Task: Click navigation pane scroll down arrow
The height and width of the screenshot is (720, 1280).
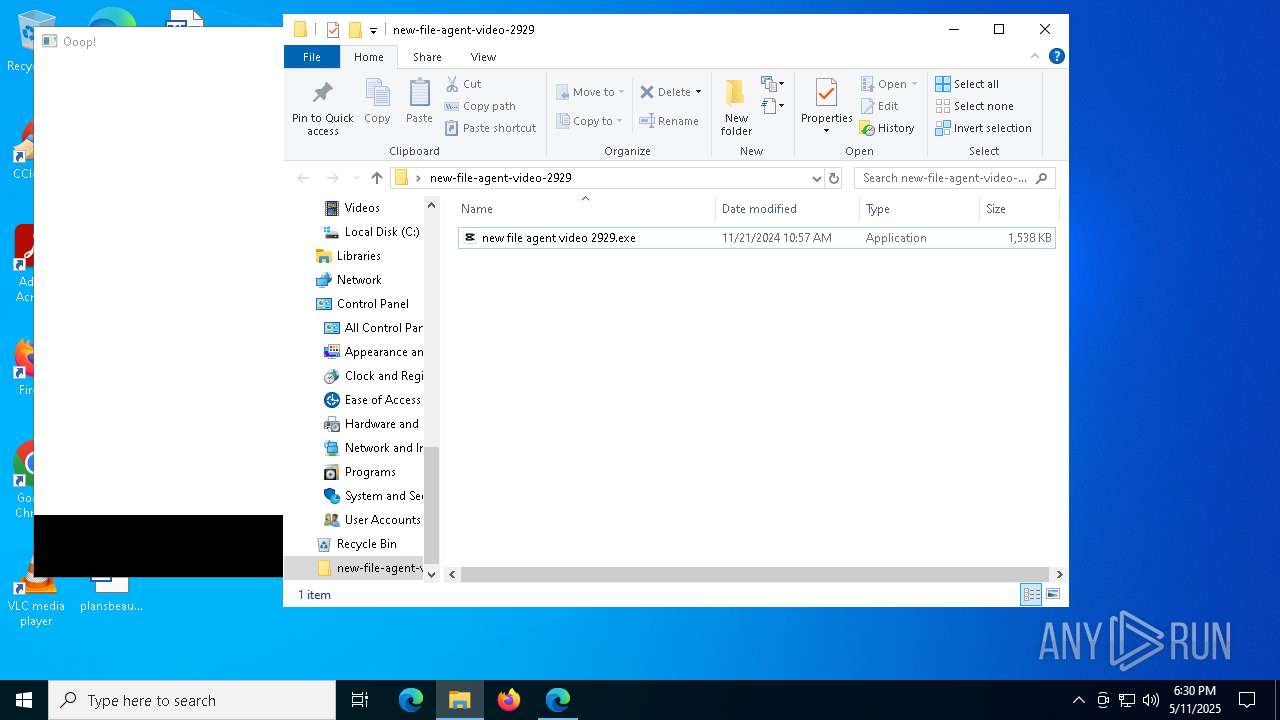Action: click(432, 574)
